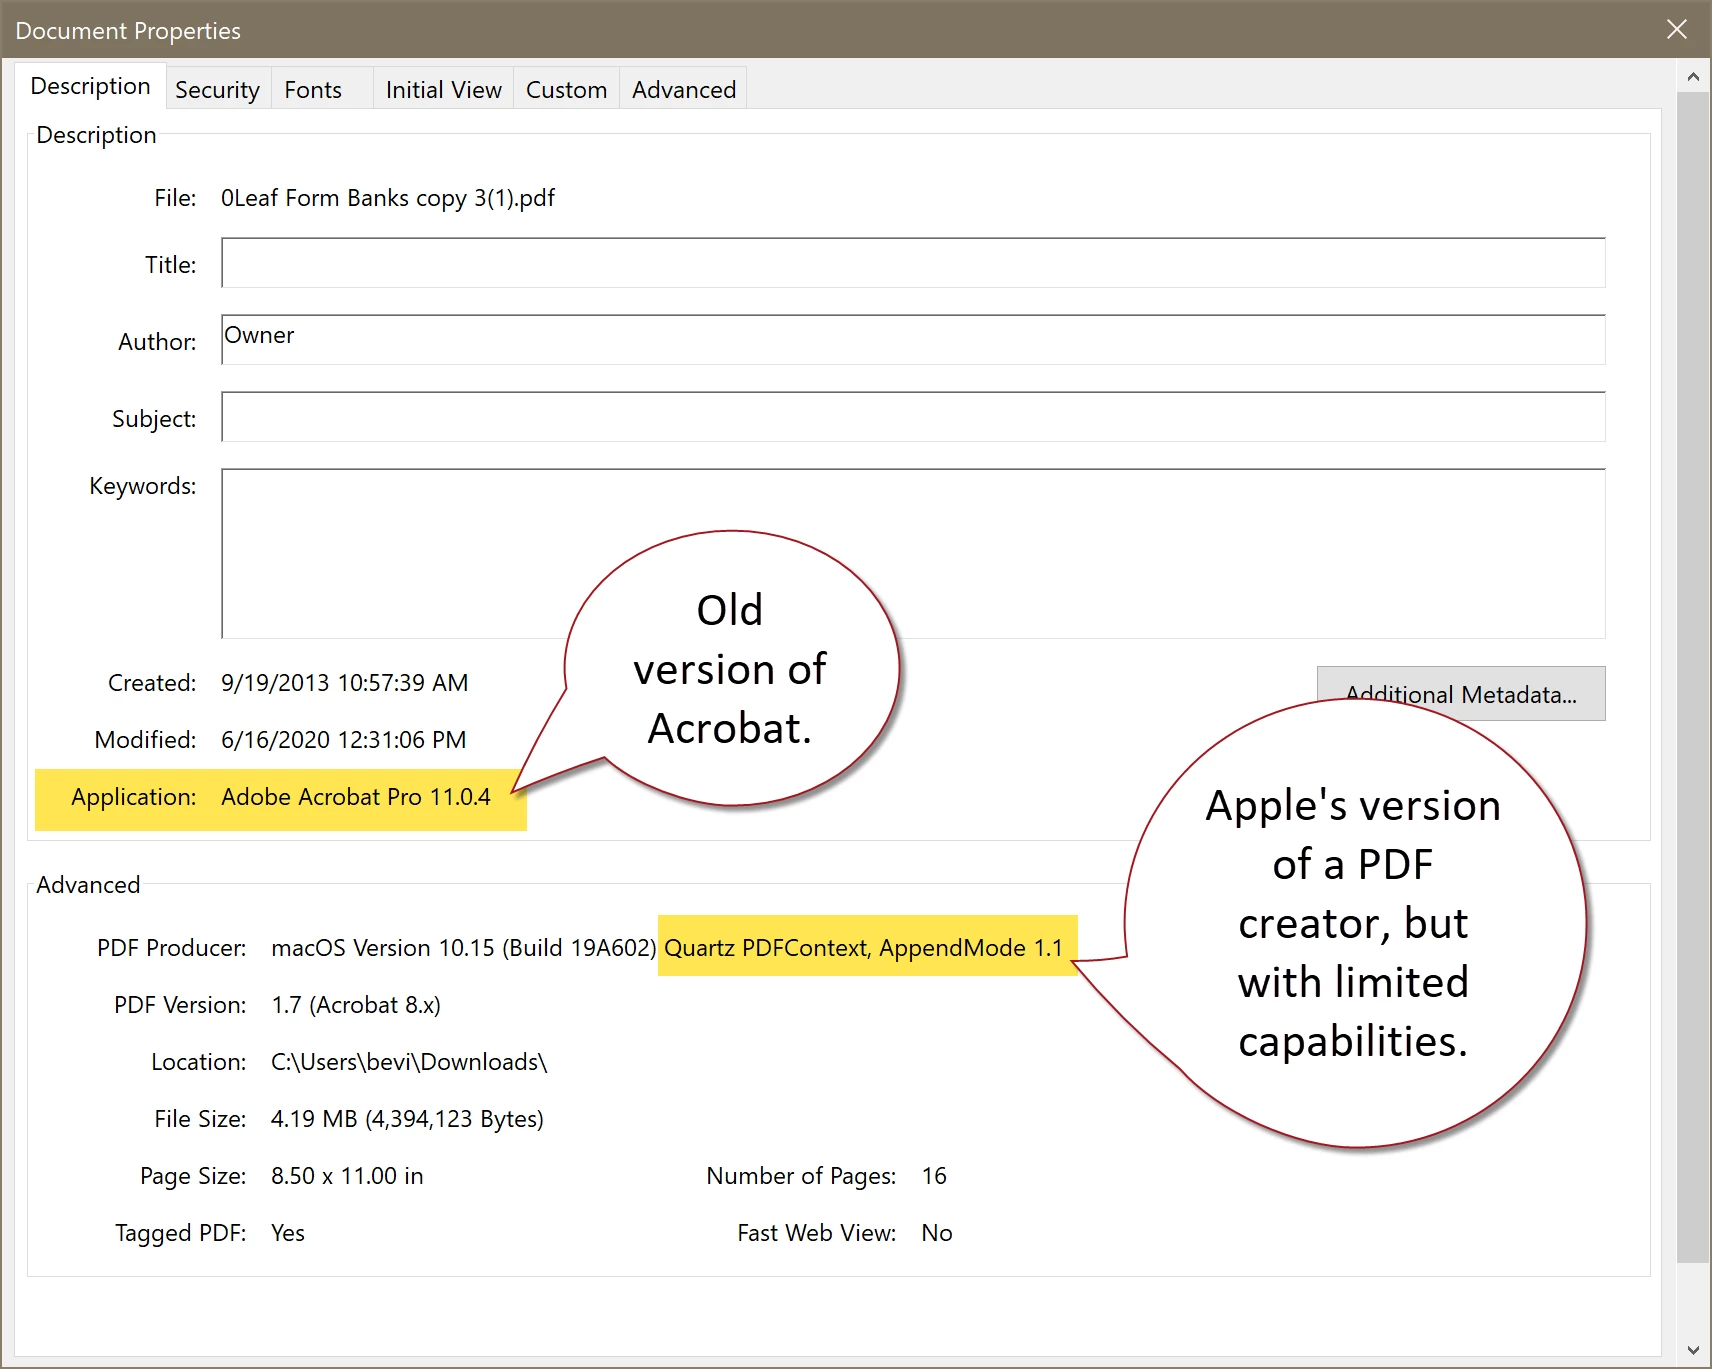The image size is (1712, 1369).
Task: Close the Document Properties dialog
Action: pyautogui.click(x=1677, y=29)
